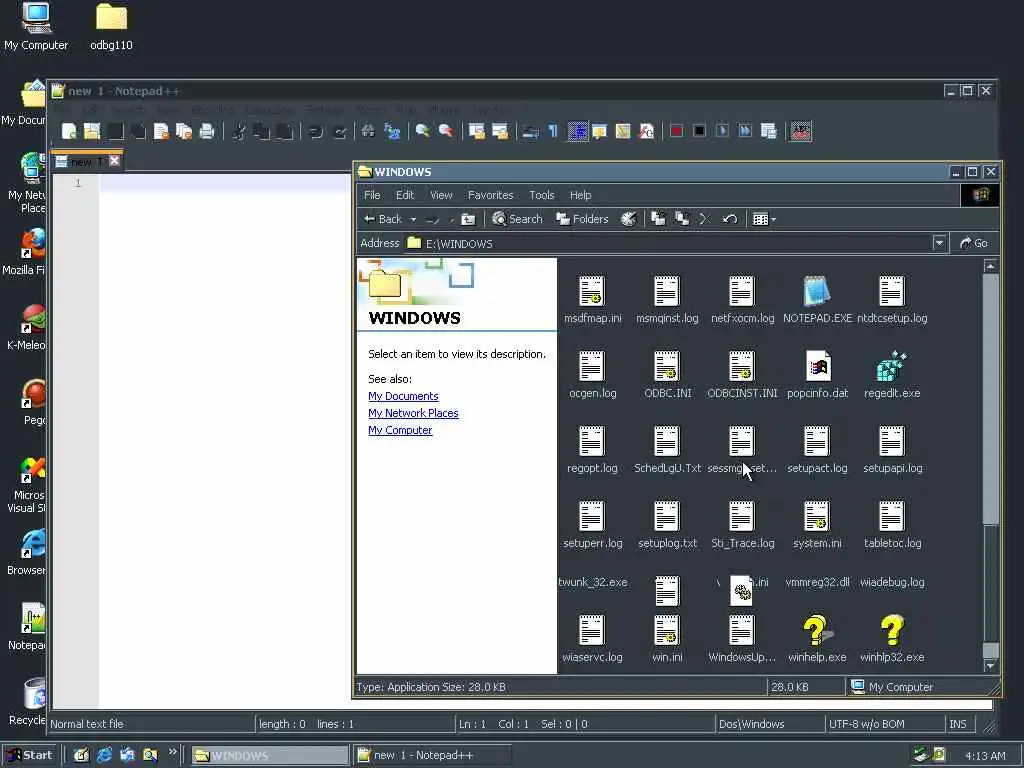Click Stop recording macro icon
This screenshot has width=1024, height=768.
(x=699, y=131)
